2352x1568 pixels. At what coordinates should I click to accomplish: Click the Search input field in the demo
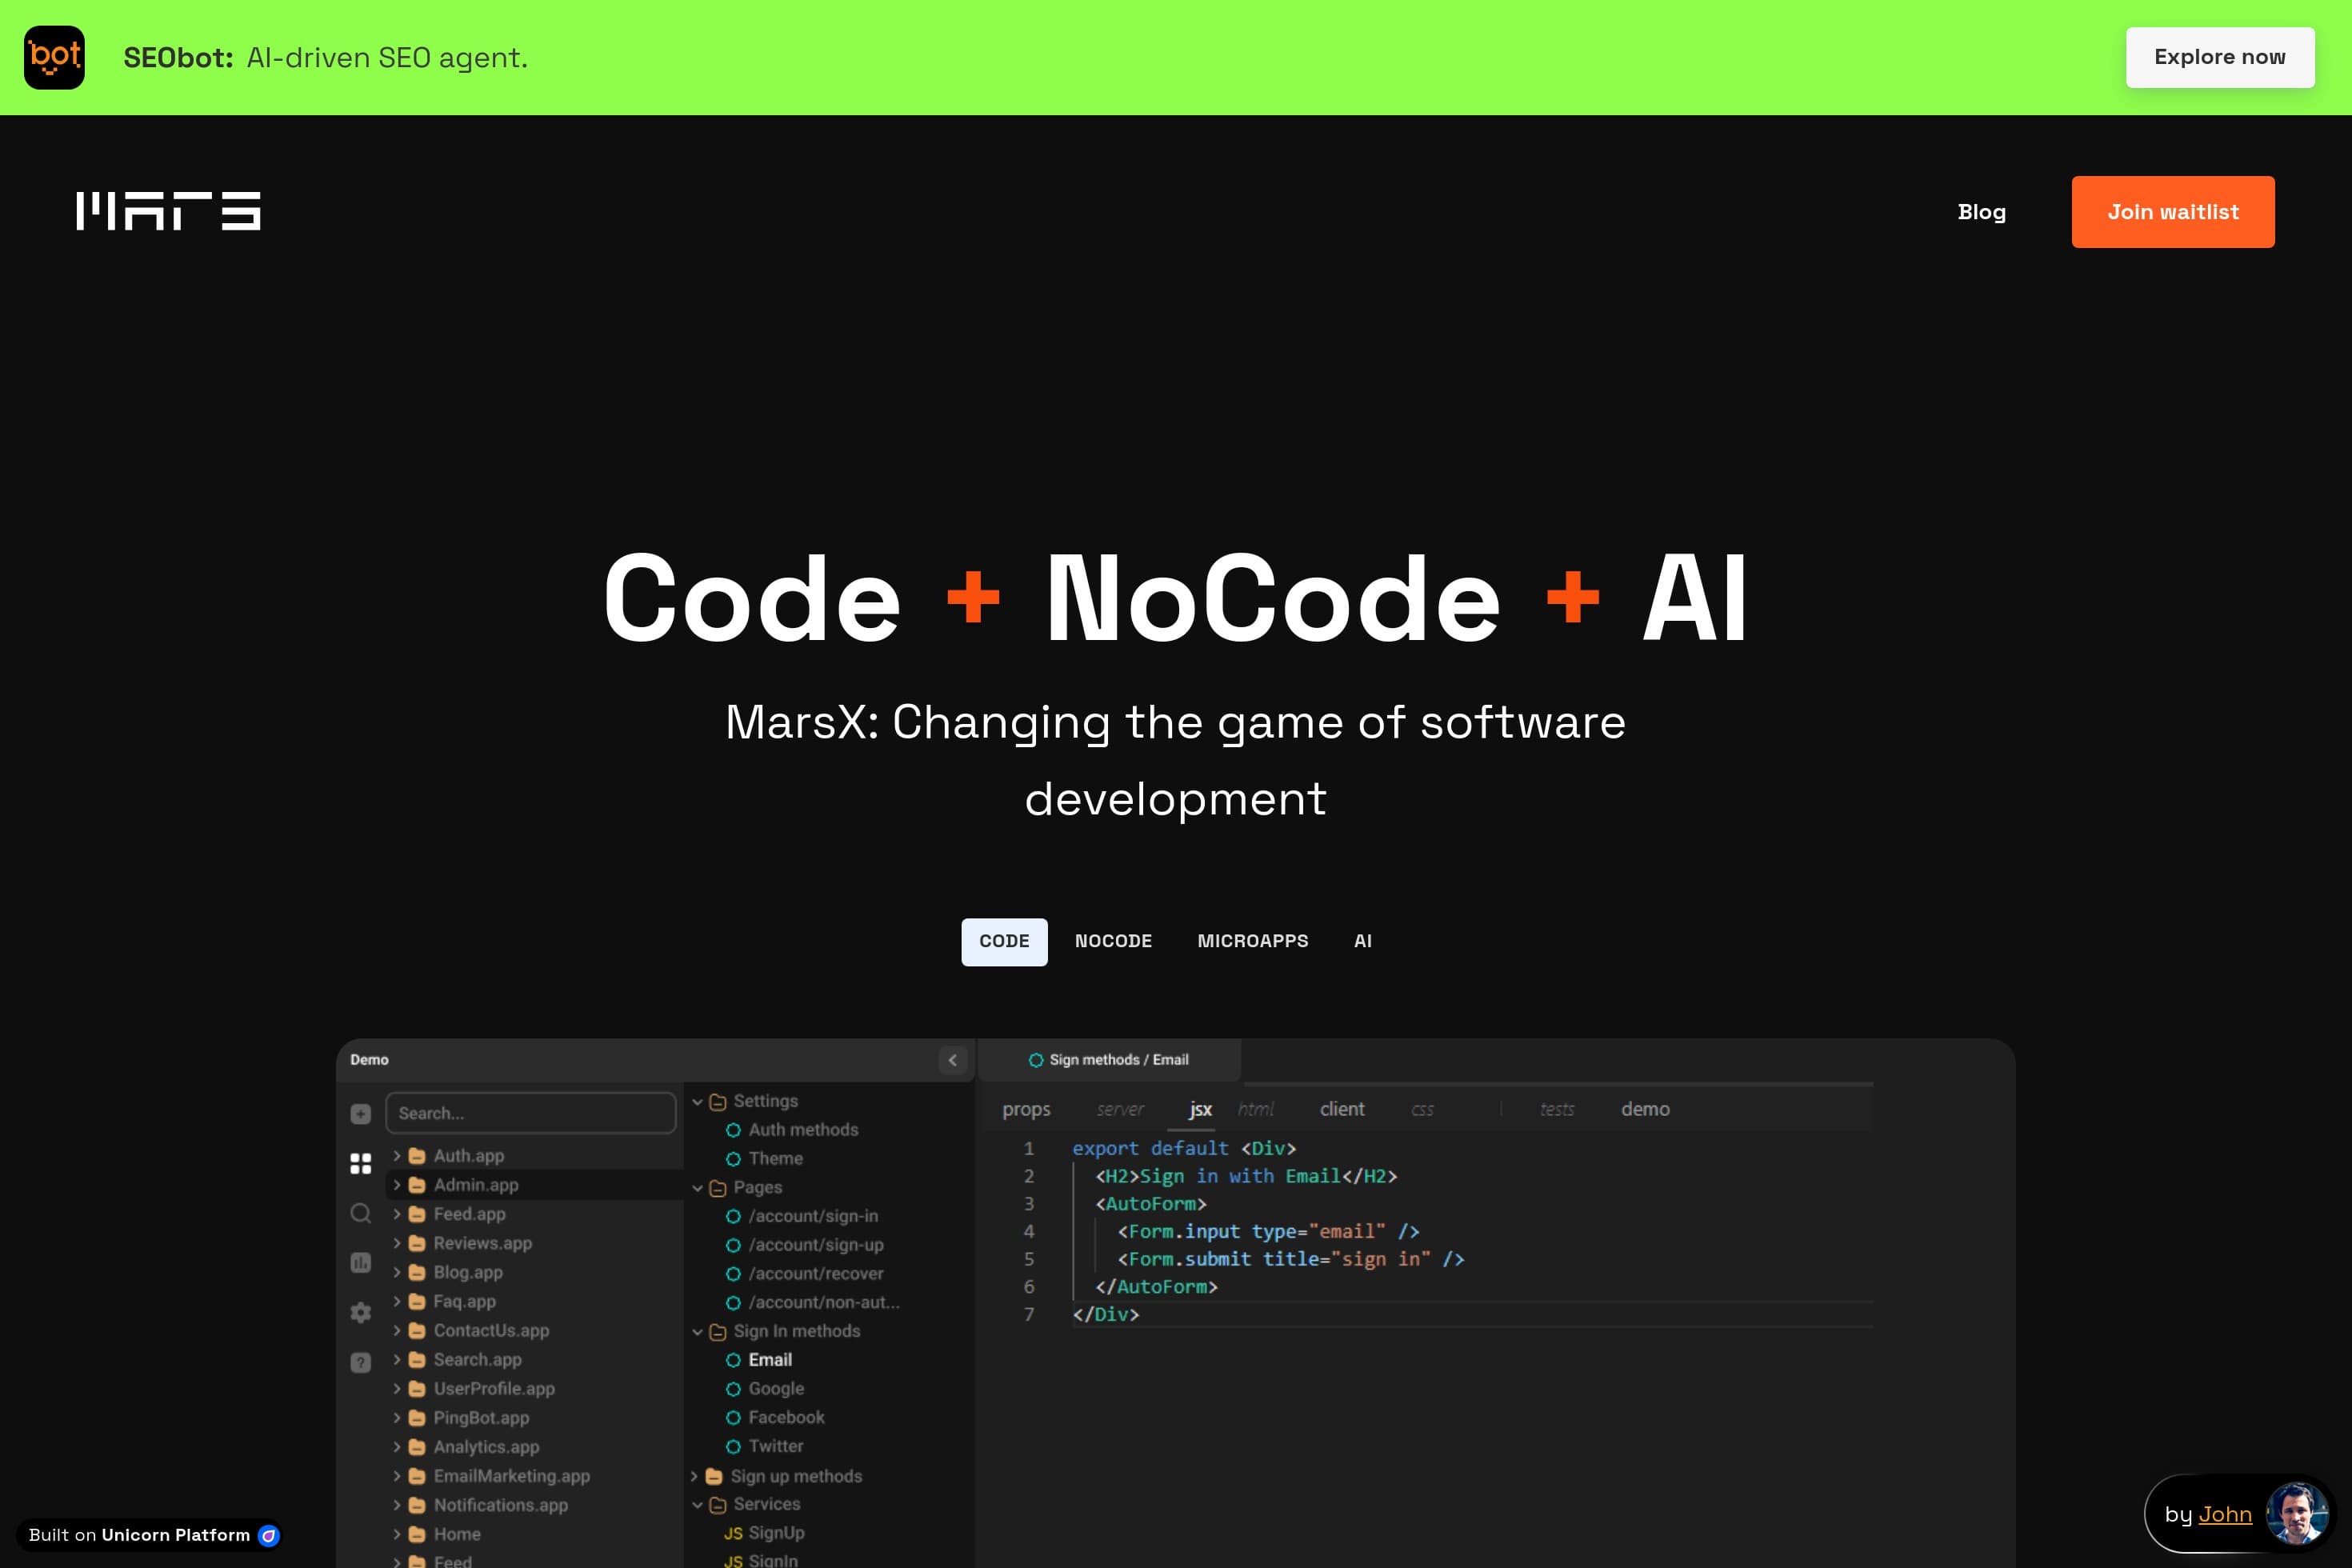click(531, 1112)
